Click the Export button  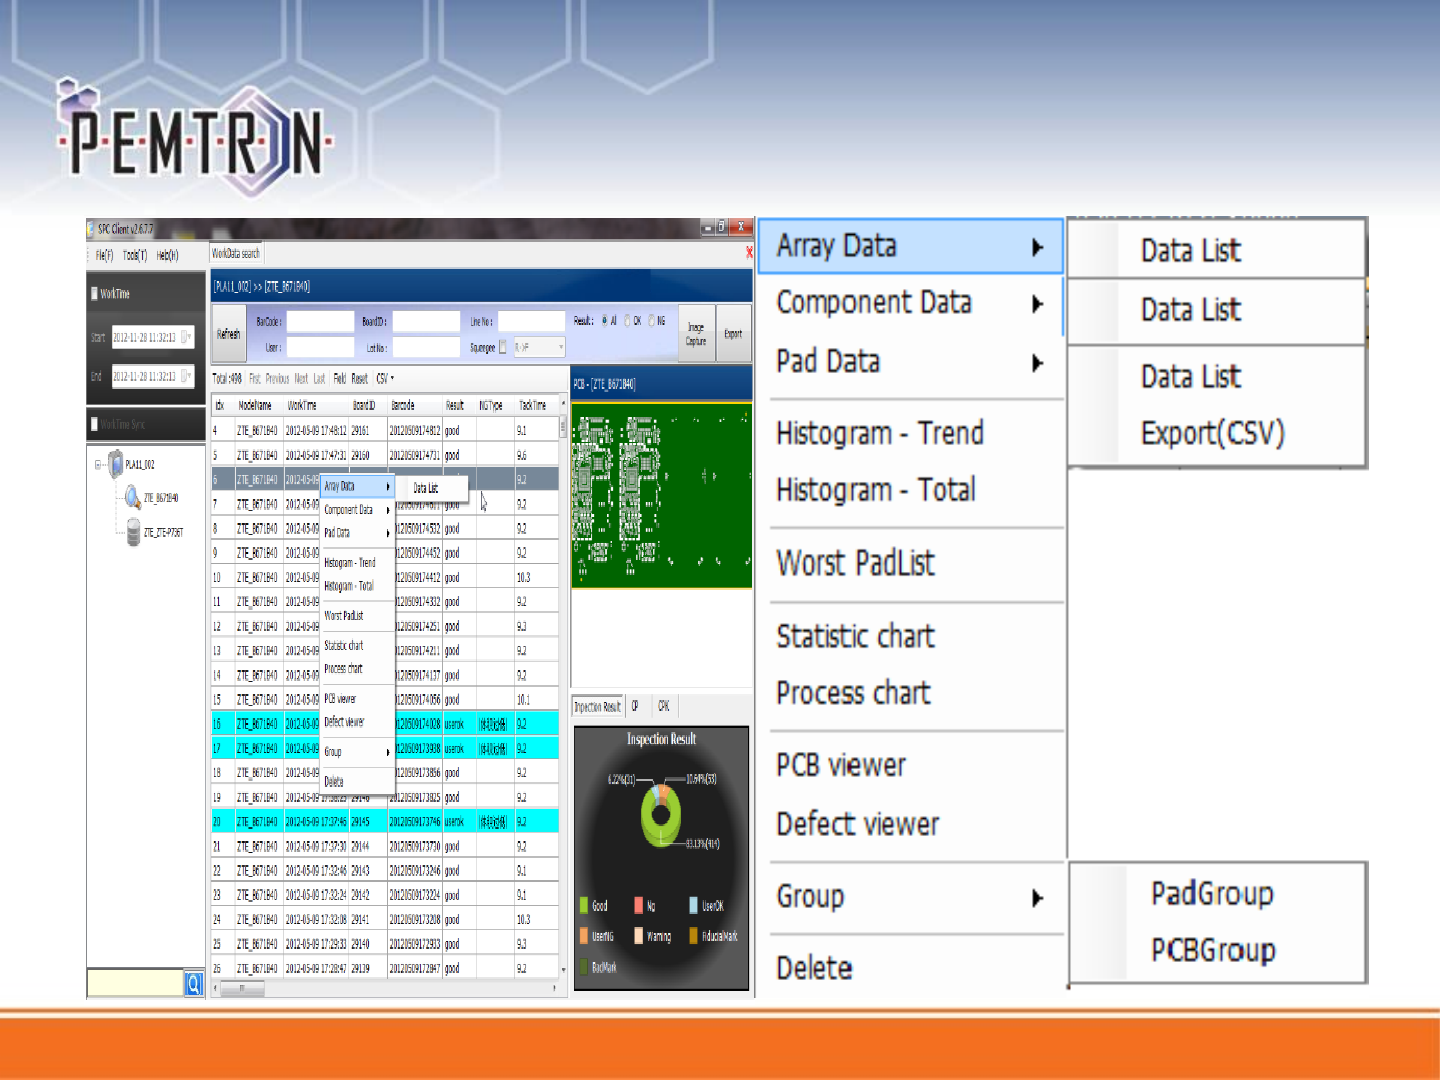click(733, 334)
